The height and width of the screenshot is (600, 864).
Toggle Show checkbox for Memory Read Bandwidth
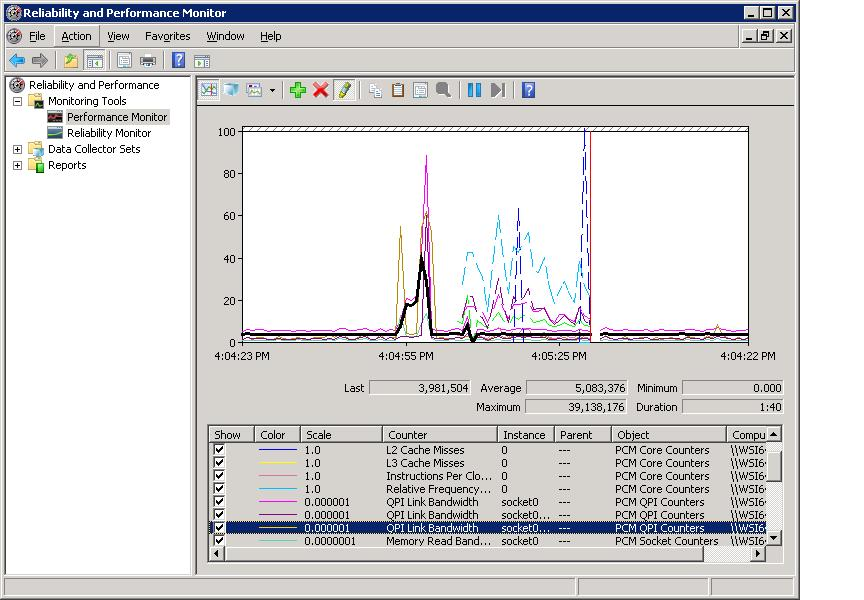click(x=219, y=541)
